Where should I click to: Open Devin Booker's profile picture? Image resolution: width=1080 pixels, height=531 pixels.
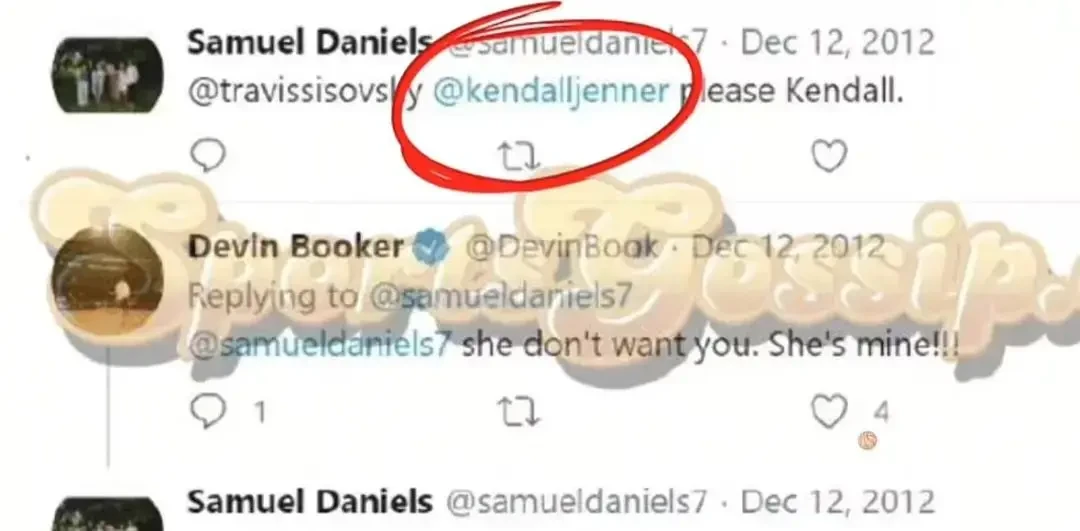108,281
